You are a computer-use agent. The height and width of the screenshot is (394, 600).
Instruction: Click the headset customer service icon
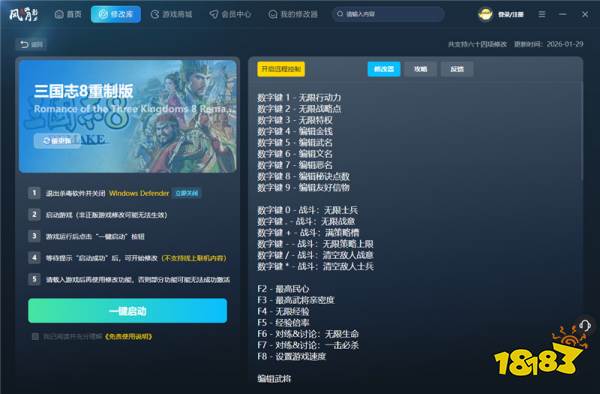(x=584, y=326)
